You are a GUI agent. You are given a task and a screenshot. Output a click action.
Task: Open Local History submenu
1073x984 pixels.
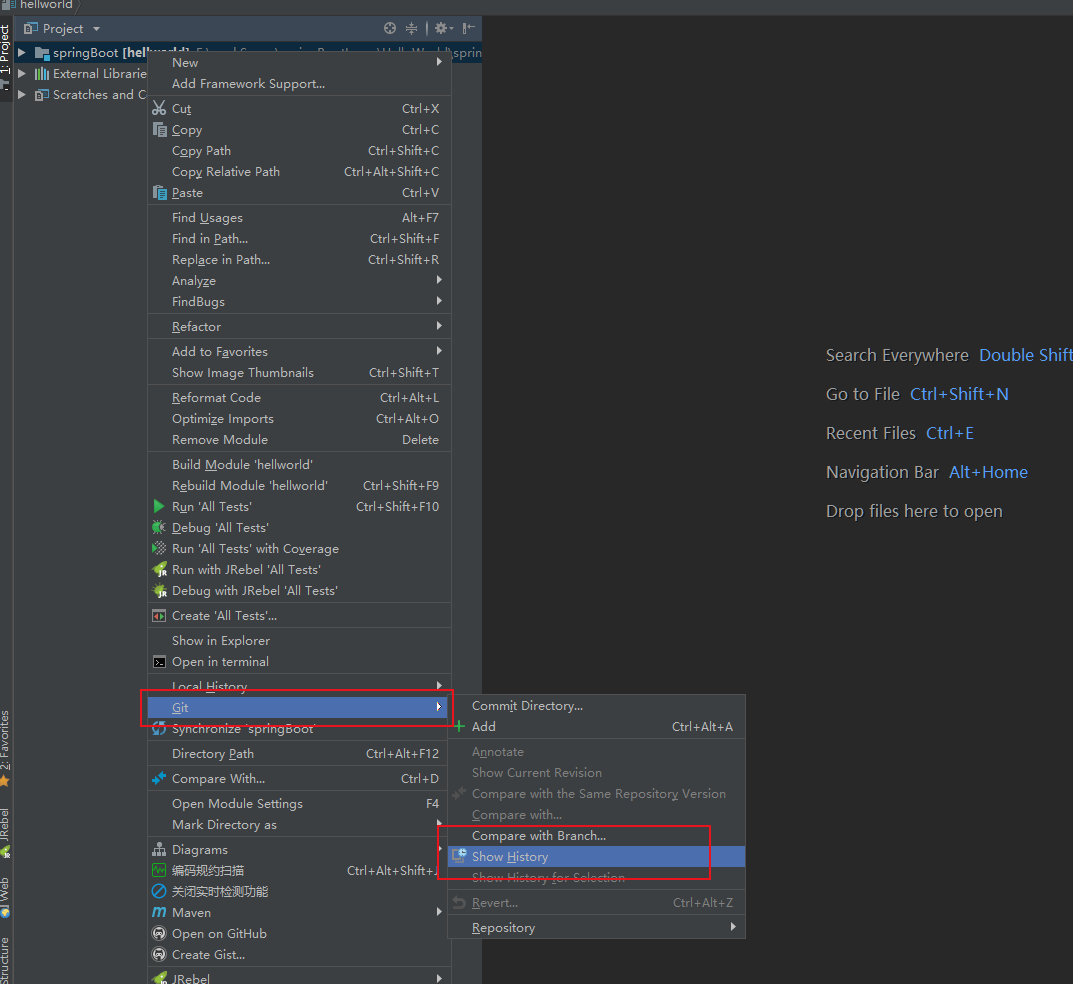[x=299, y=686]
